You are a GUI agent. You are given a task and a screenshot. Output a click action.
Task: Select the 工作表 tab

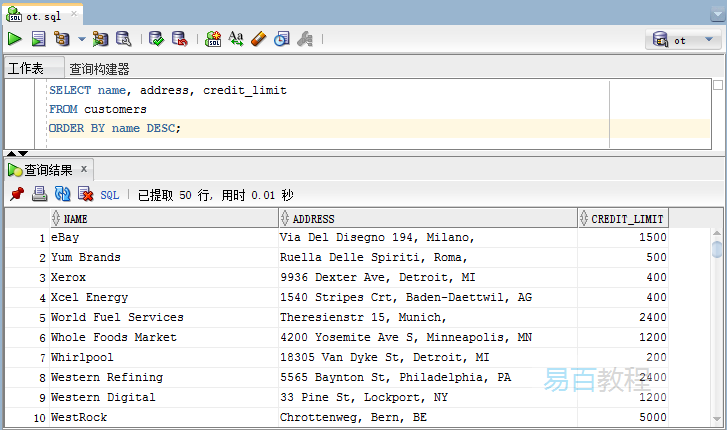[26, 68]
